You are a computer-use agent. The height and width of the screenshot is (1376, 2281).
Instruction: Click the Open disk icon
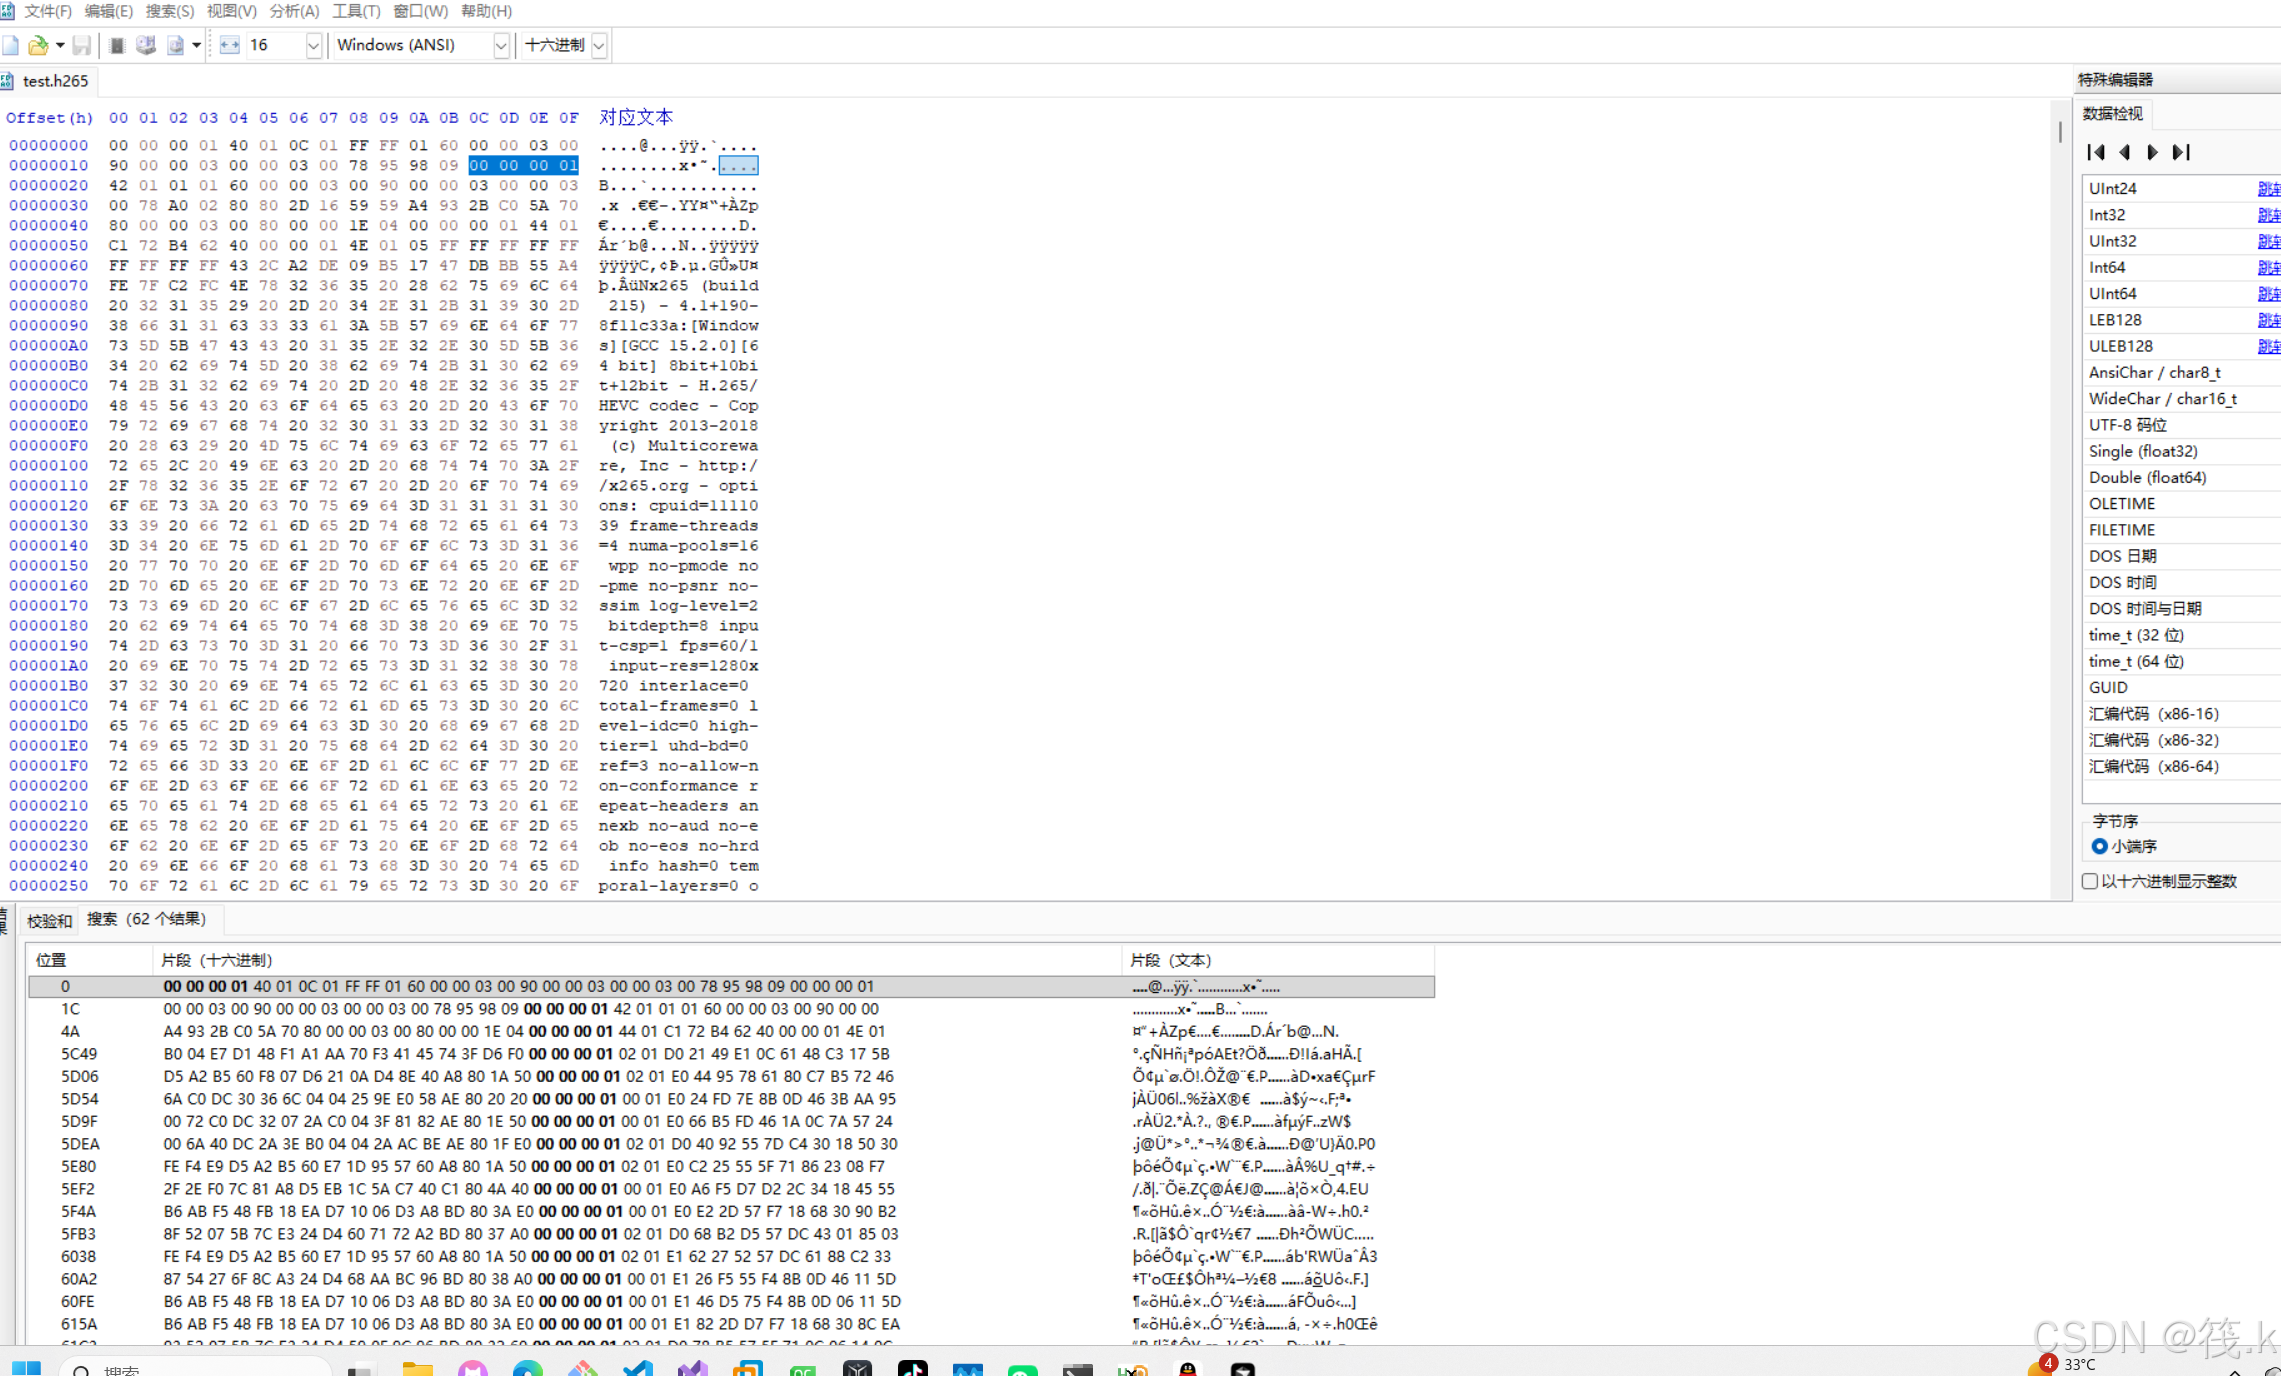[146, 45]
